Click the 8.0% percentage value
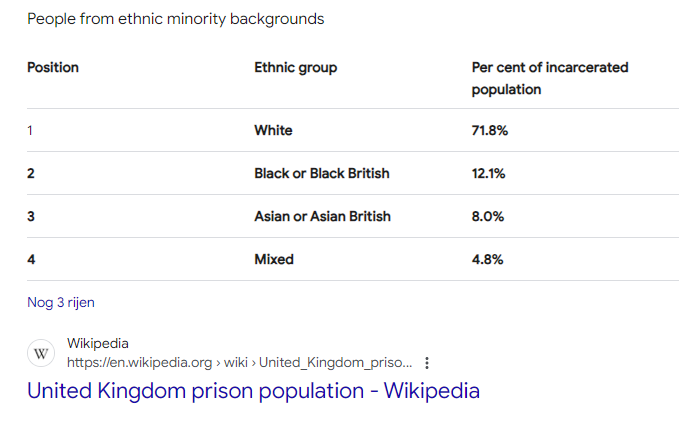The image size is (691, 423). pos(488,216)
